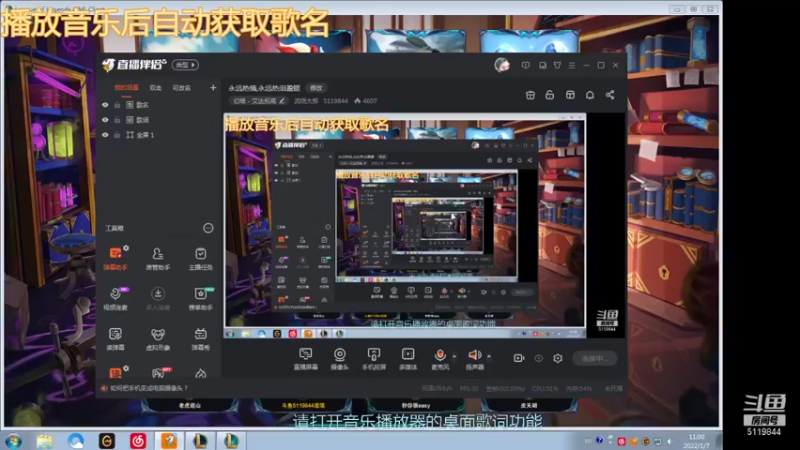The height and width of the screenshot is (450, 800).
Task: Open the 视频连麦 tool
Action: click(x=115, y=298)
